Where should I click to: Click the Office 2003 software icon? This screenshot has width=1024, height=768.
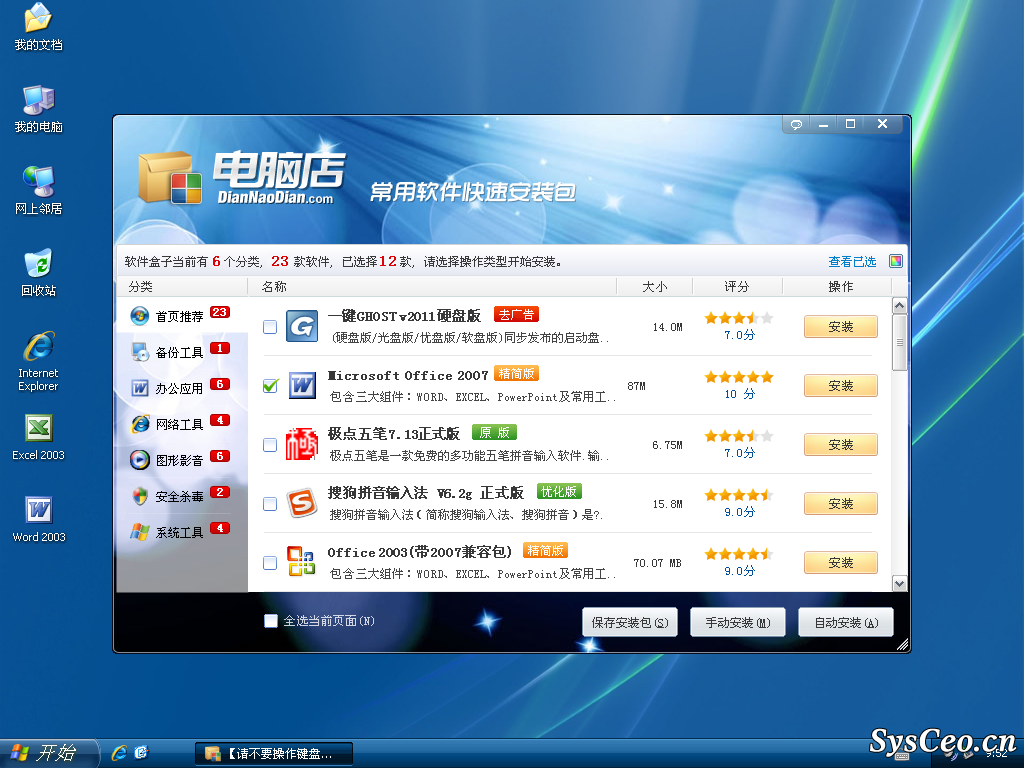point(302,562)
